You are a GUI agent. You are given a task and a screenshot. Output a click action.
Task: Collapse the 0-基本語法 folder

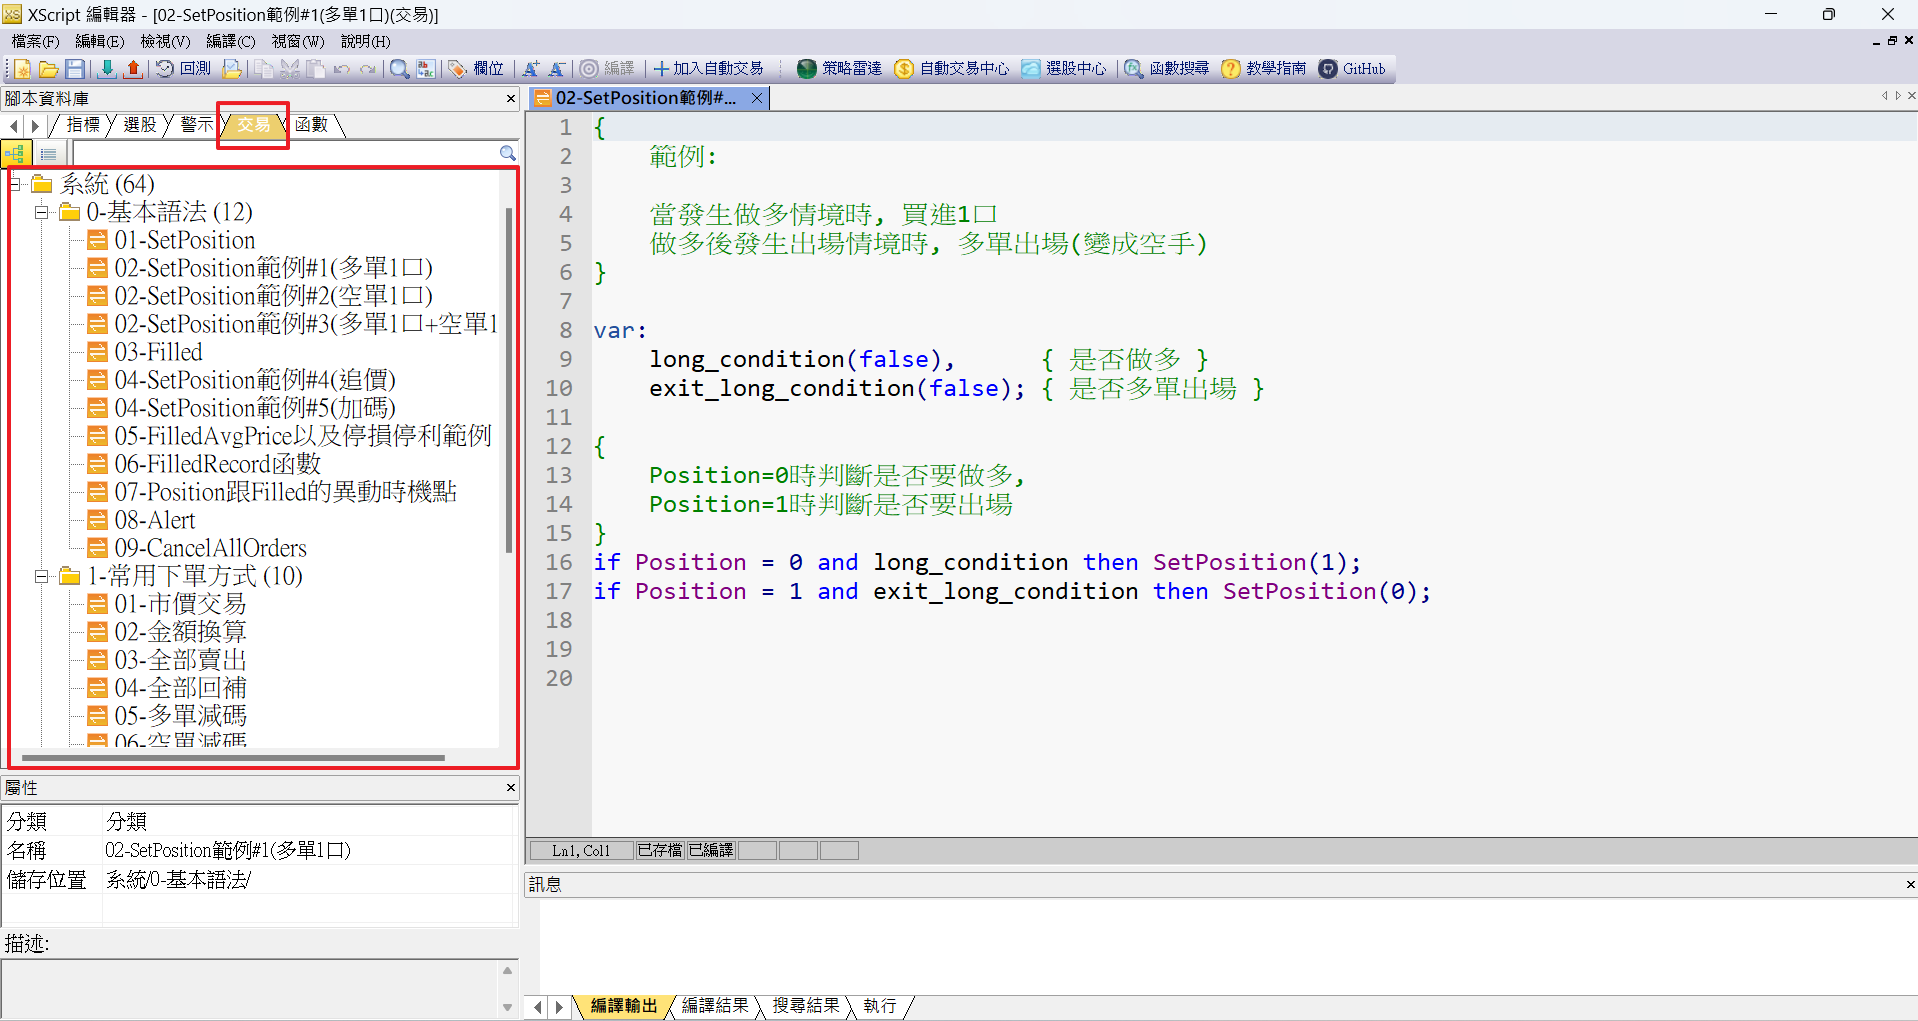[x=42, y=212]
